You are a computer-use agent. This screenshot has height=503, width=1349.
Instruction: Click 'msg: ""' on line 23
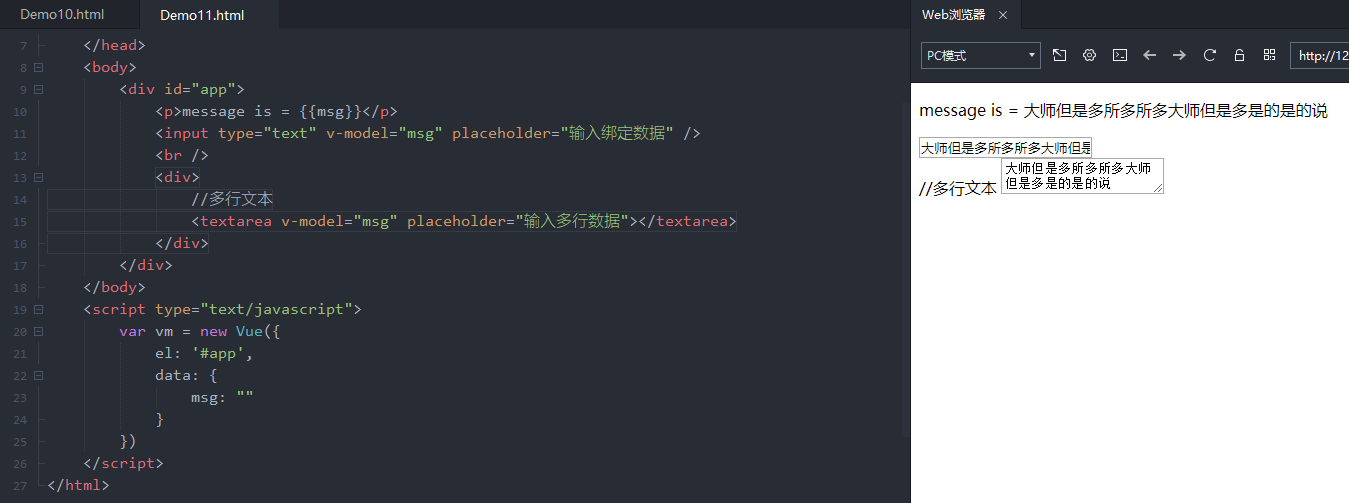click(222, 397)
